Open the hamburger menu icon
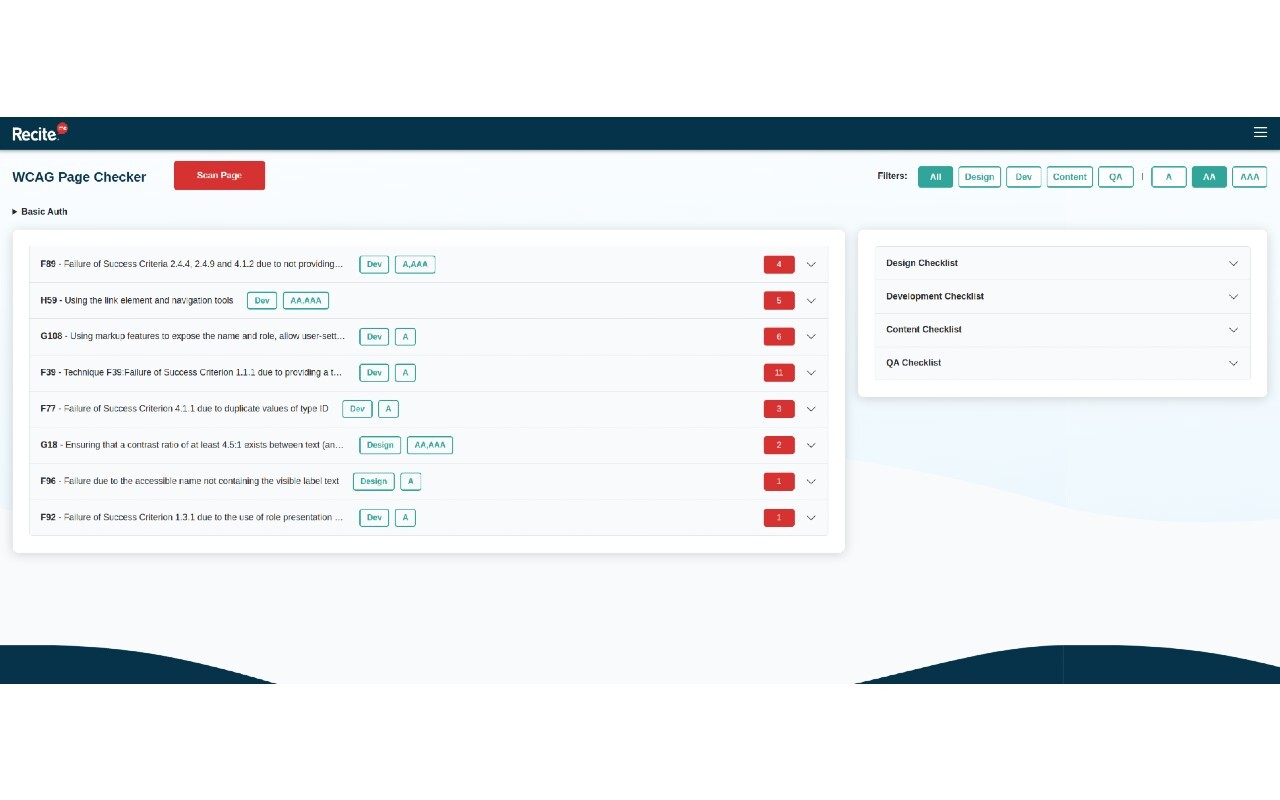 [1260, 132]
